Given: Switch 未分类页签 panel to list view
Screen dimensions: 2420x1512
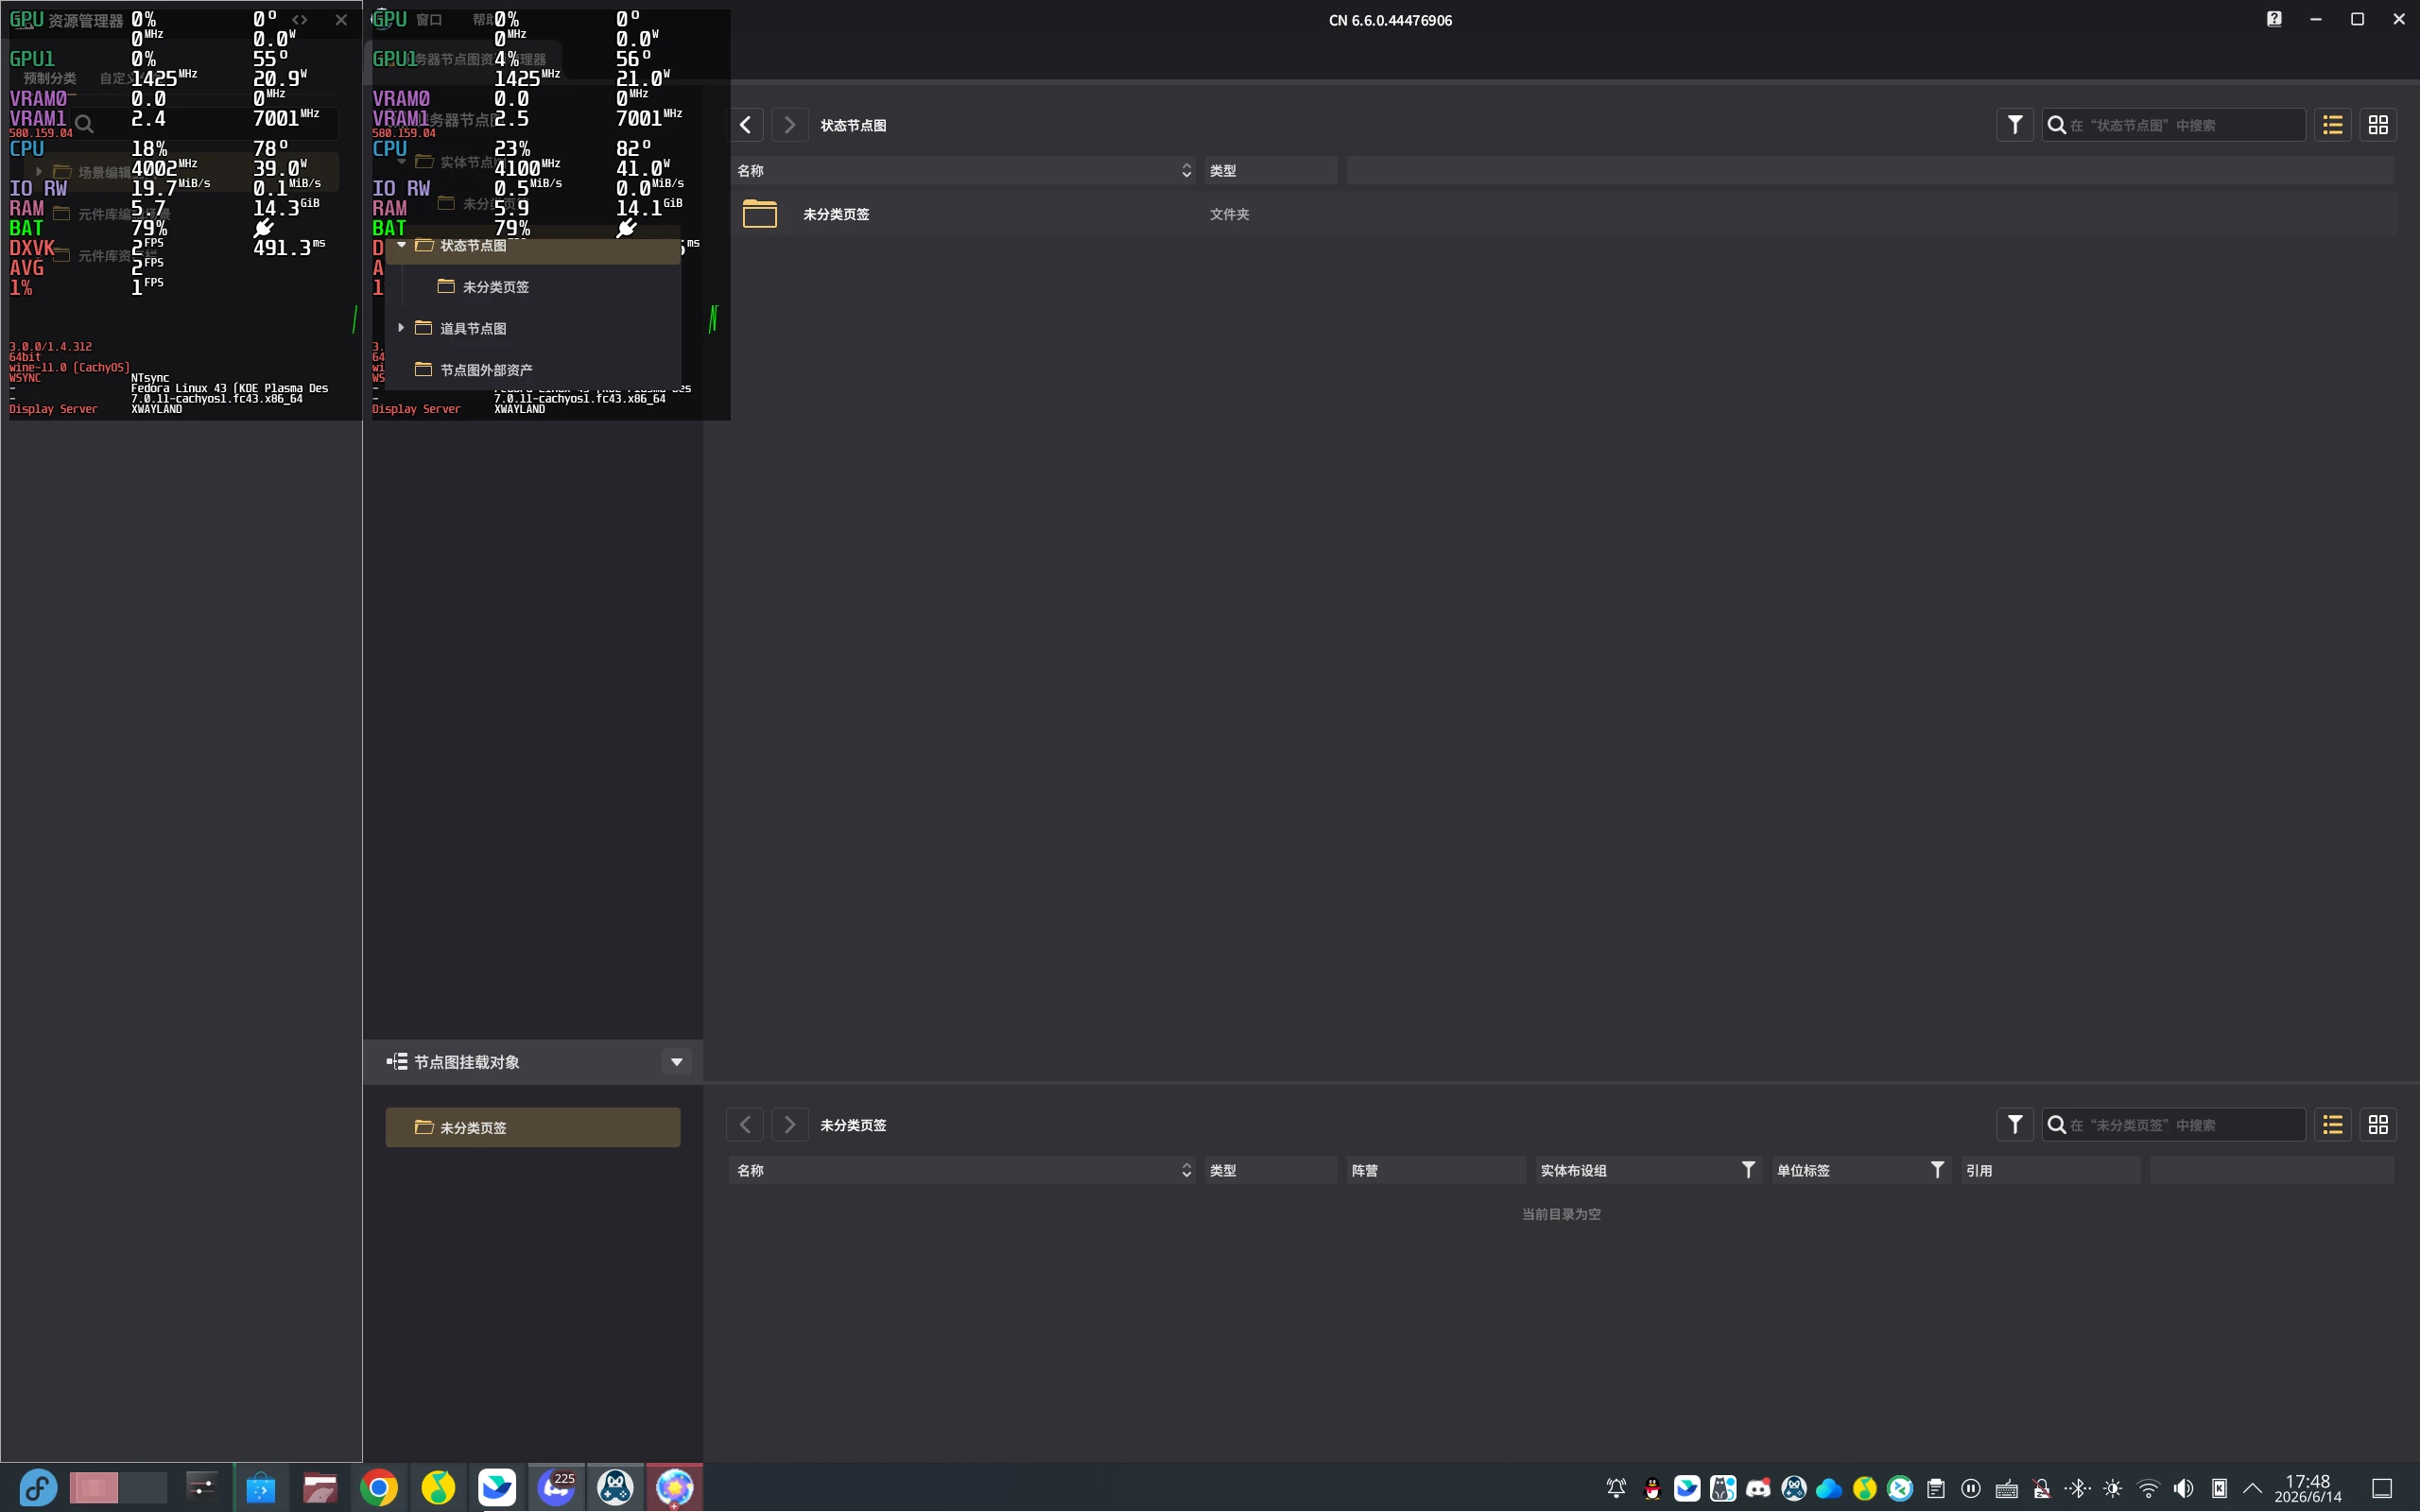Looking at the screenshot, I should pyautogui.click(x=2333, y=1125).
